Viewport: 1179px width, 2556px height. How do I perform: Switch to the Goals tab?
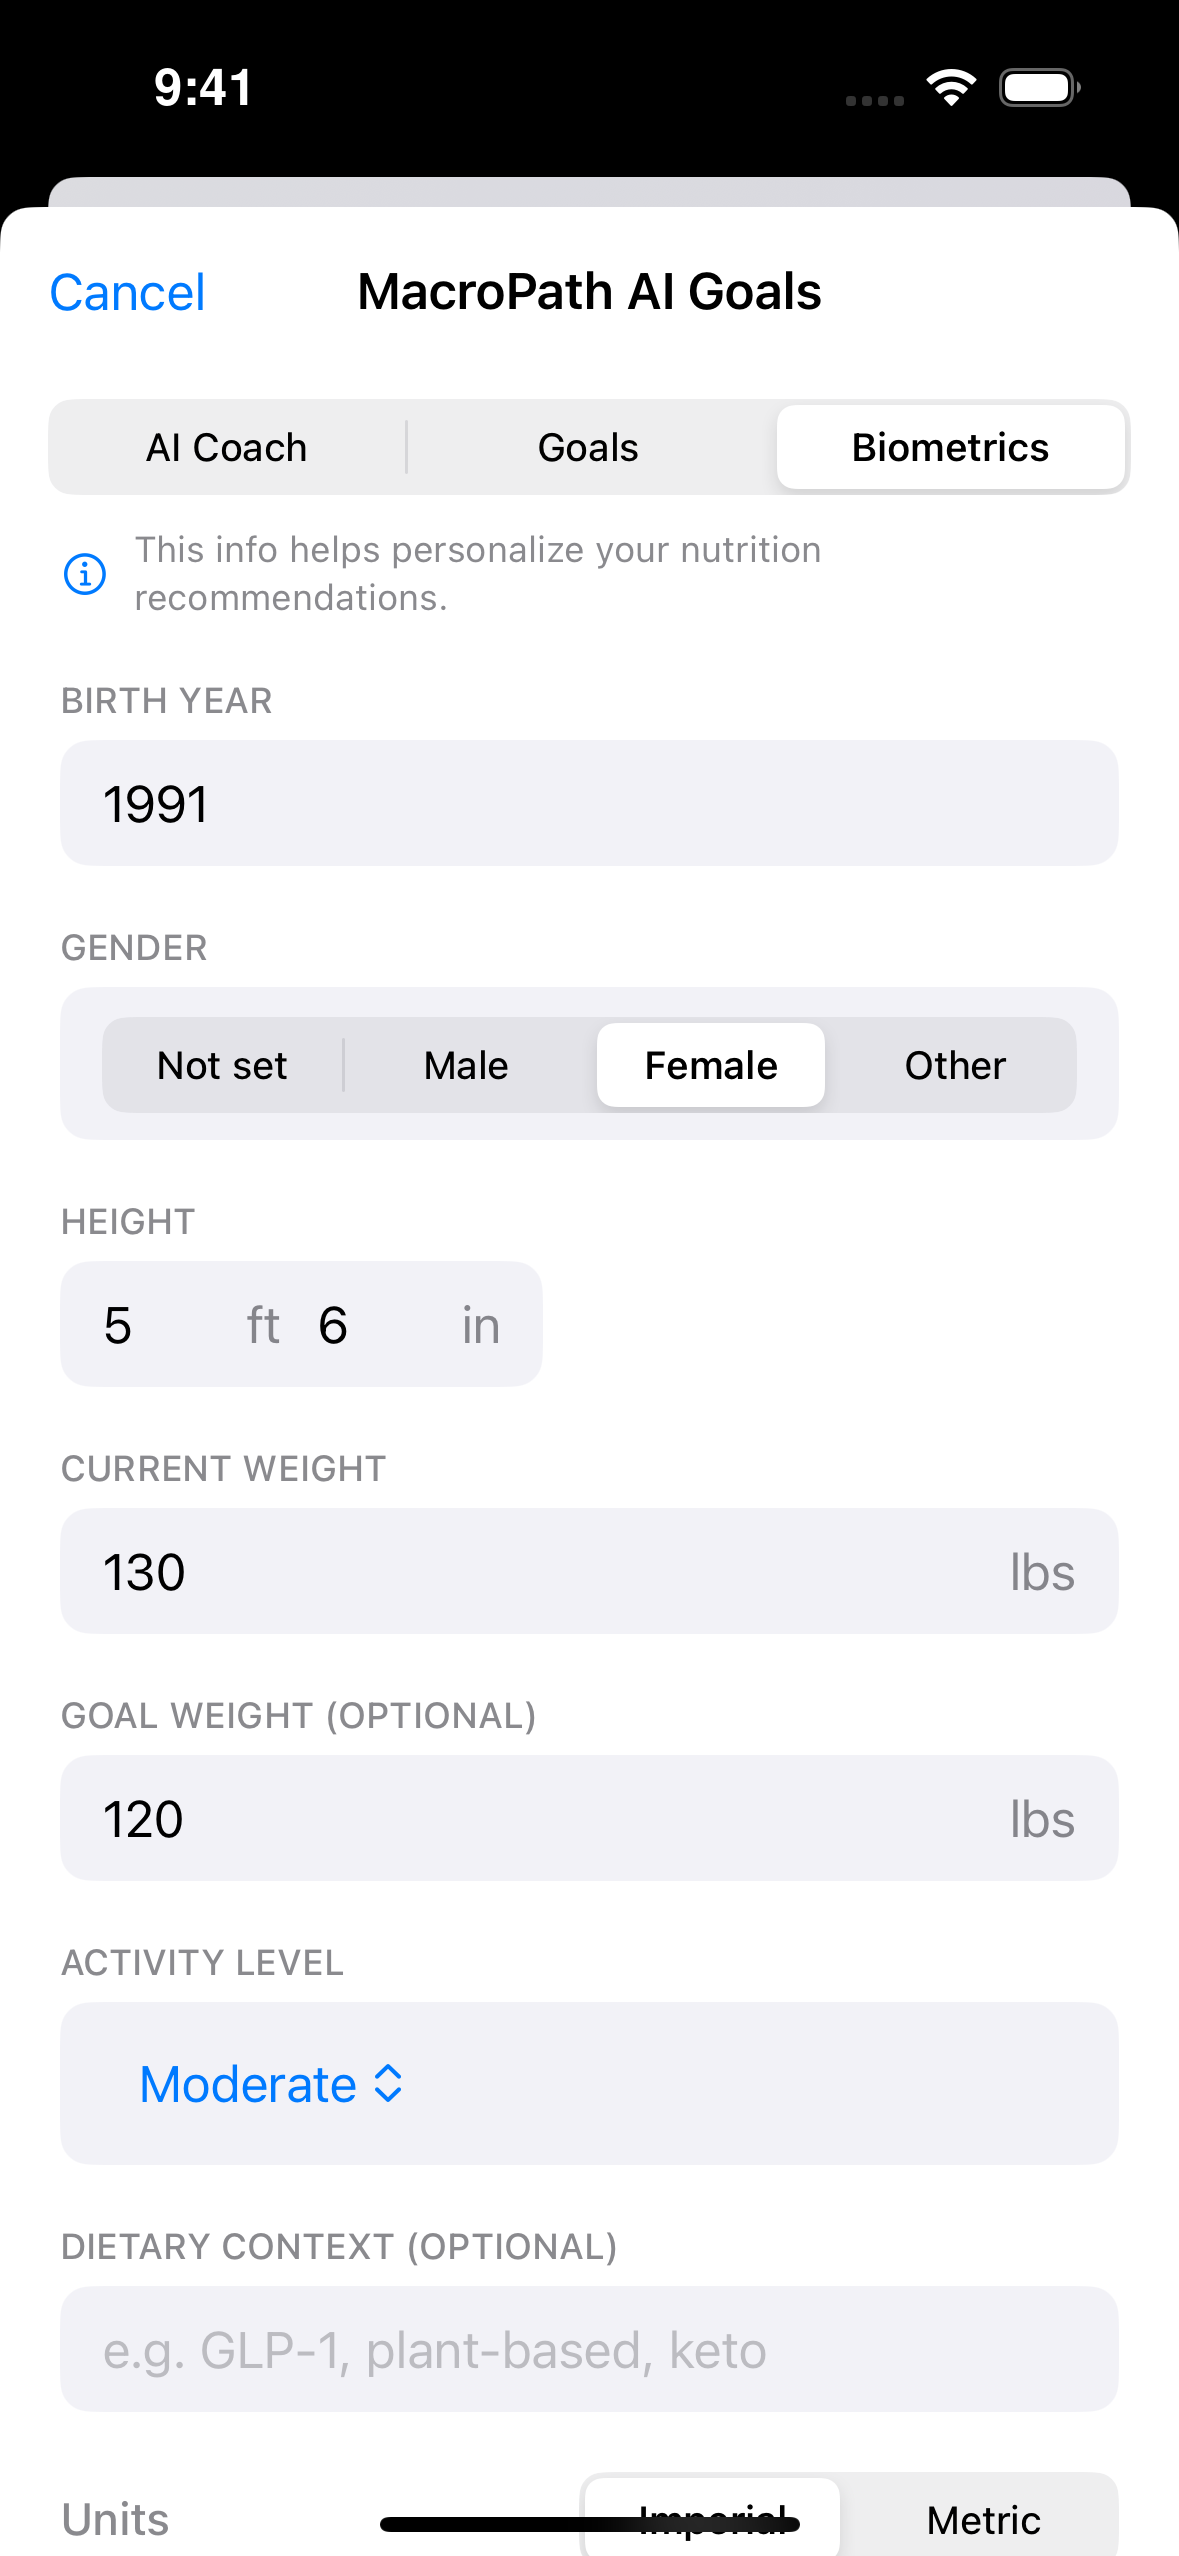pos(588,447)
